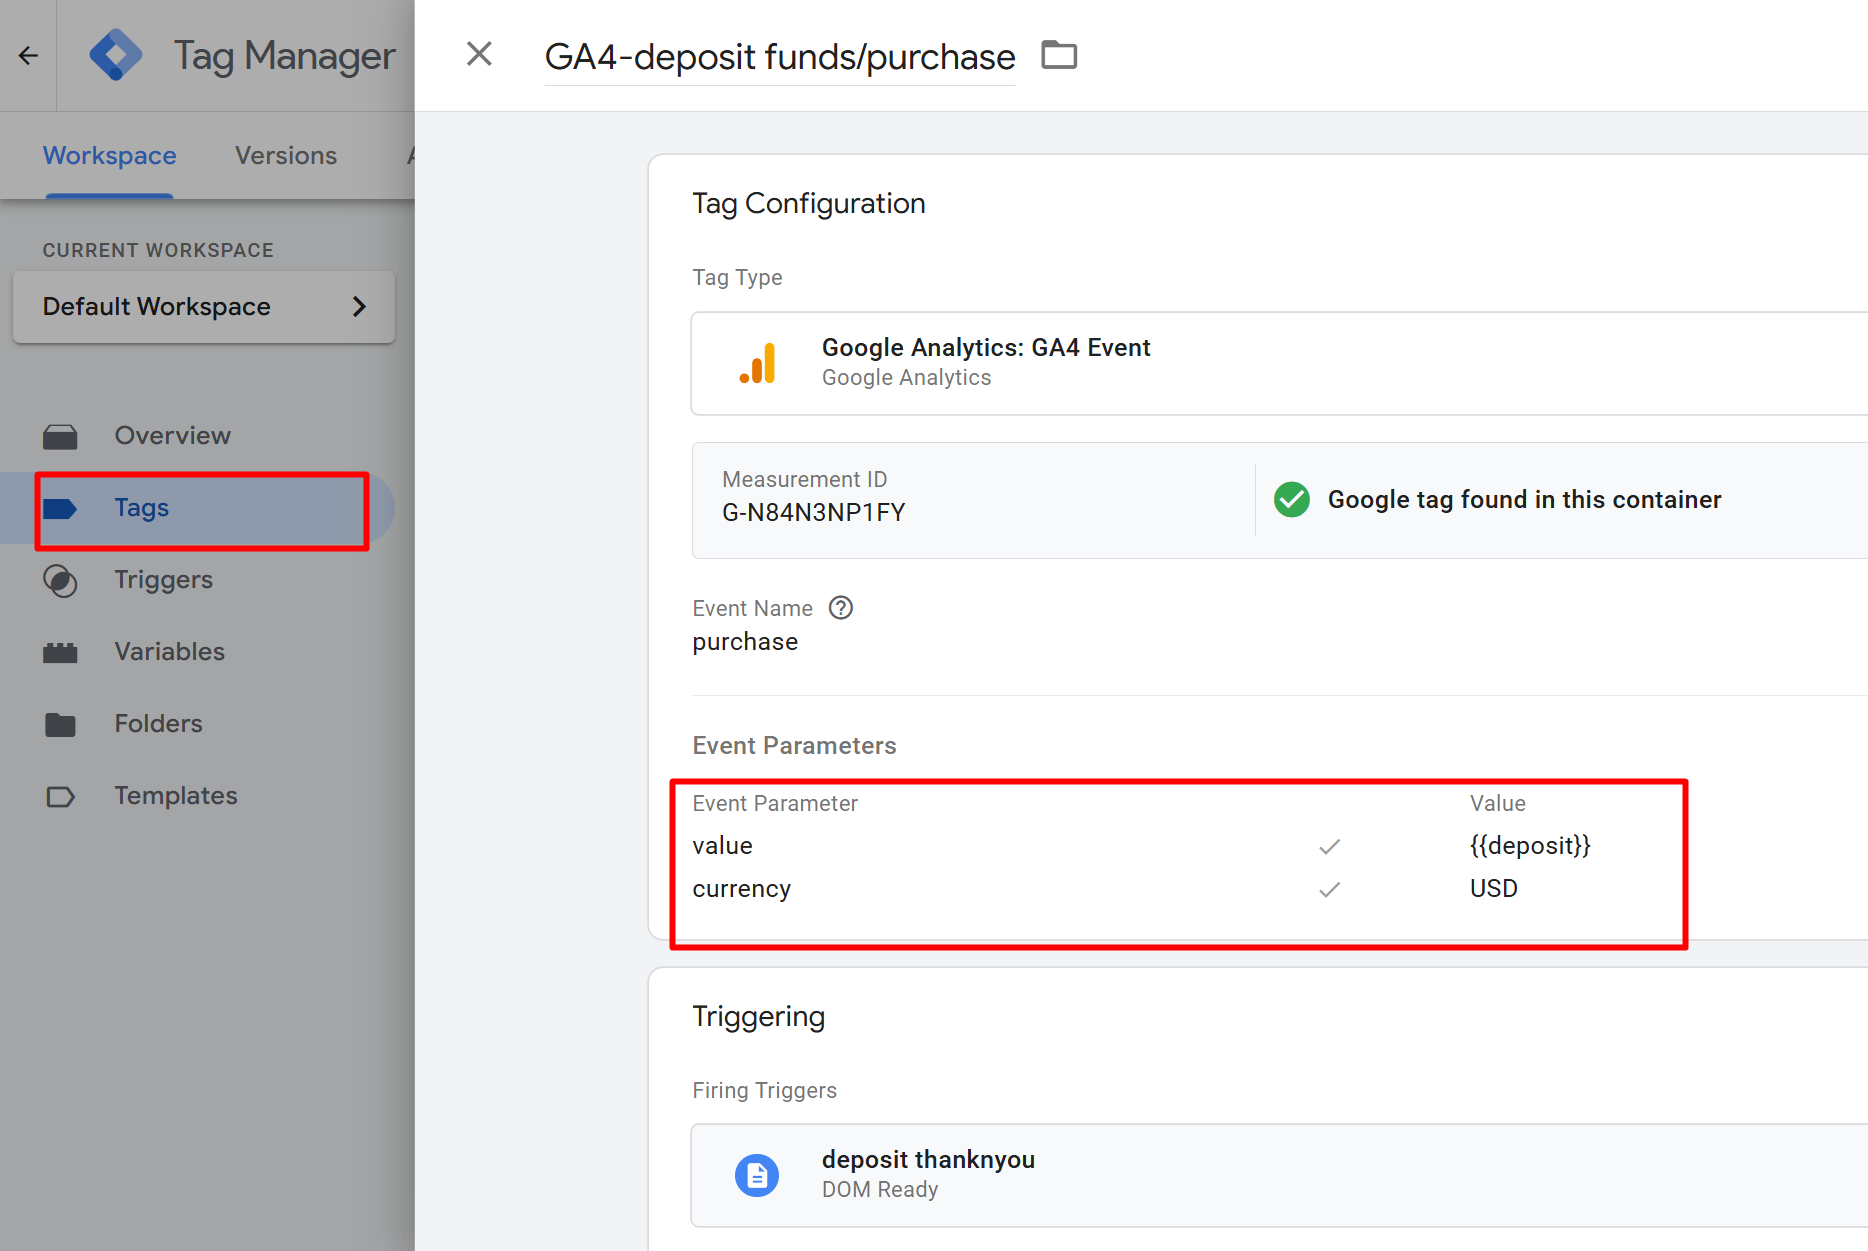Click checkmark in the currency parameter row
The image size is (1868, 1251).
pos(1329,889)
